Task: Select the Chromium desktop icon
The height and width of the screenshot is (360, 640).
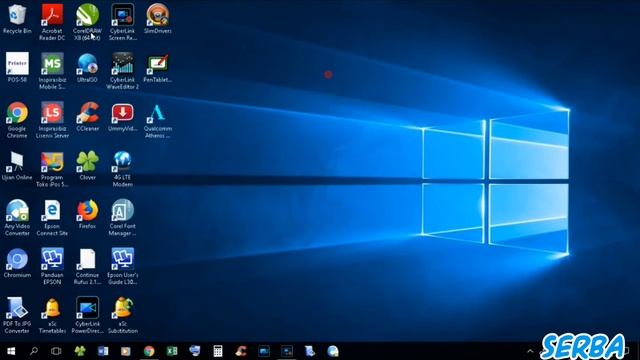Action: click(x=17, y=263)
